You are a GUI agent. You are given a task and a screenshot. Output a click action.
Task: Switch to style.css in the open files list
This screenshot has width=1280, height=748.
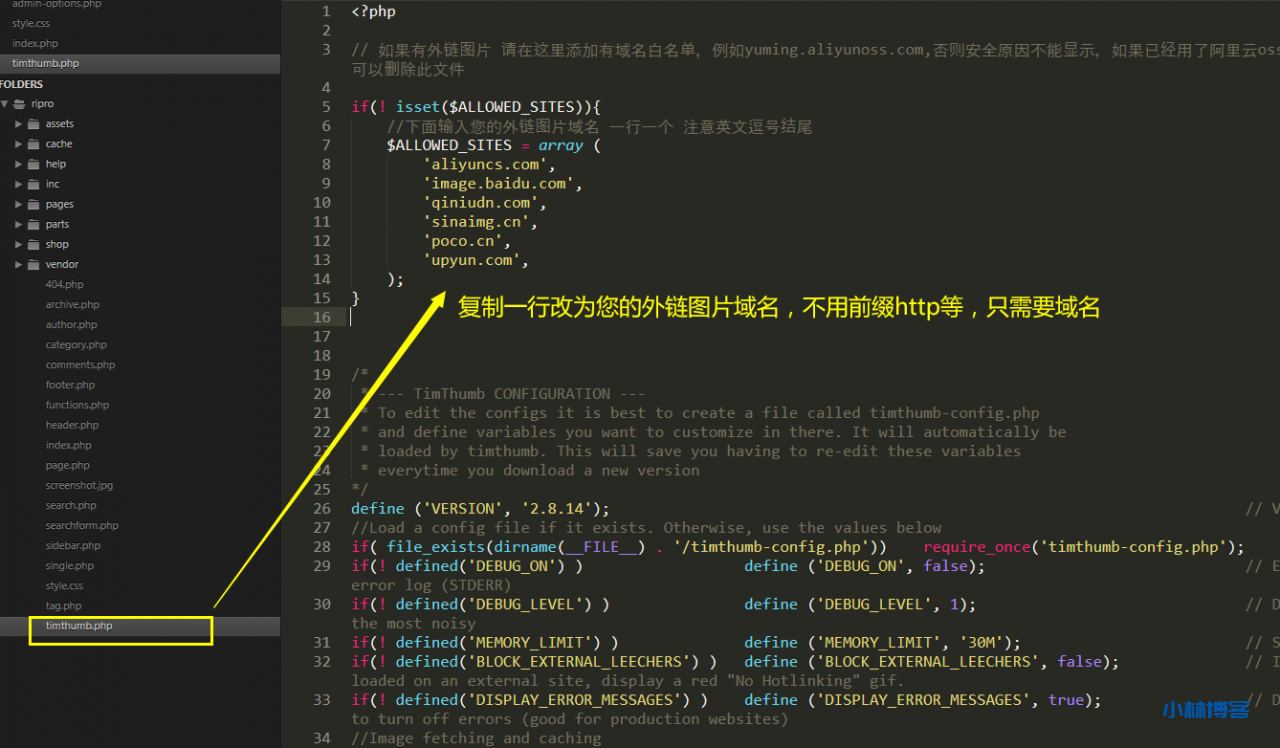coord(33,23)
